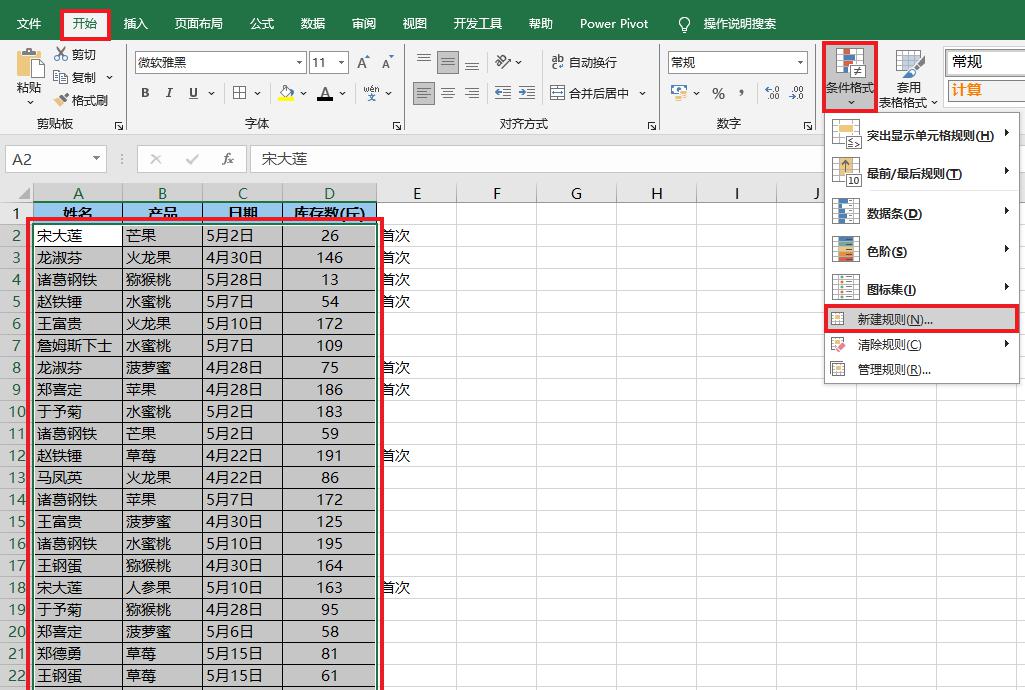Open the 数字 number dialog launcher

click(808, 125)
